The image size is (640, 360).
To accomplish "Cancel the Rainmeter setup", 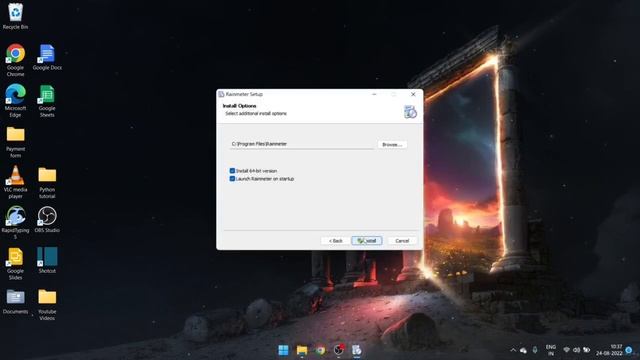I will tap(402, 241).
